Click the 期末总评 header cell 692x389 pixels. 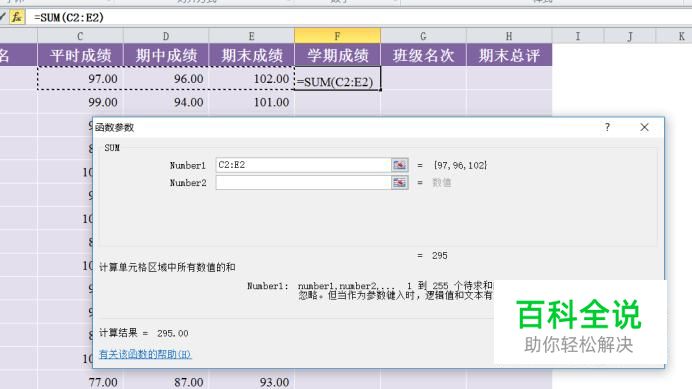(509, 55)
